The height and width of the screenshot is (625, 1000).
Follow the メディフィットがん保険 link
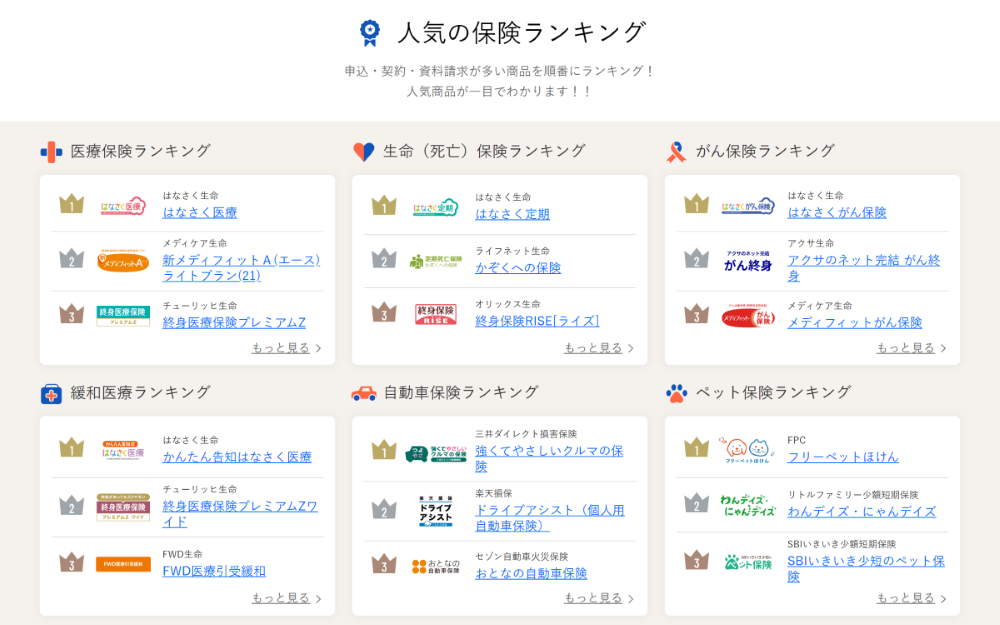pyautogui.click(x=854, y=322)
